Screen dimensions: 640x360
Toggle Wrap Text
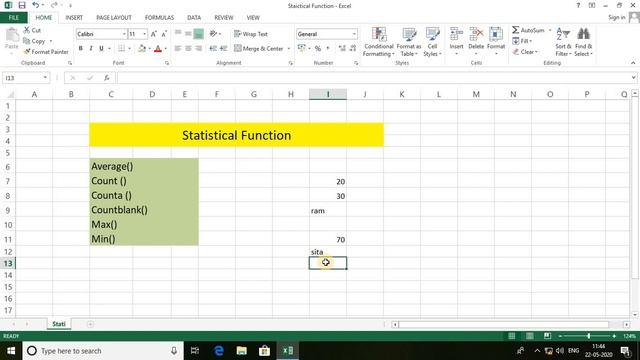[251, 34]
